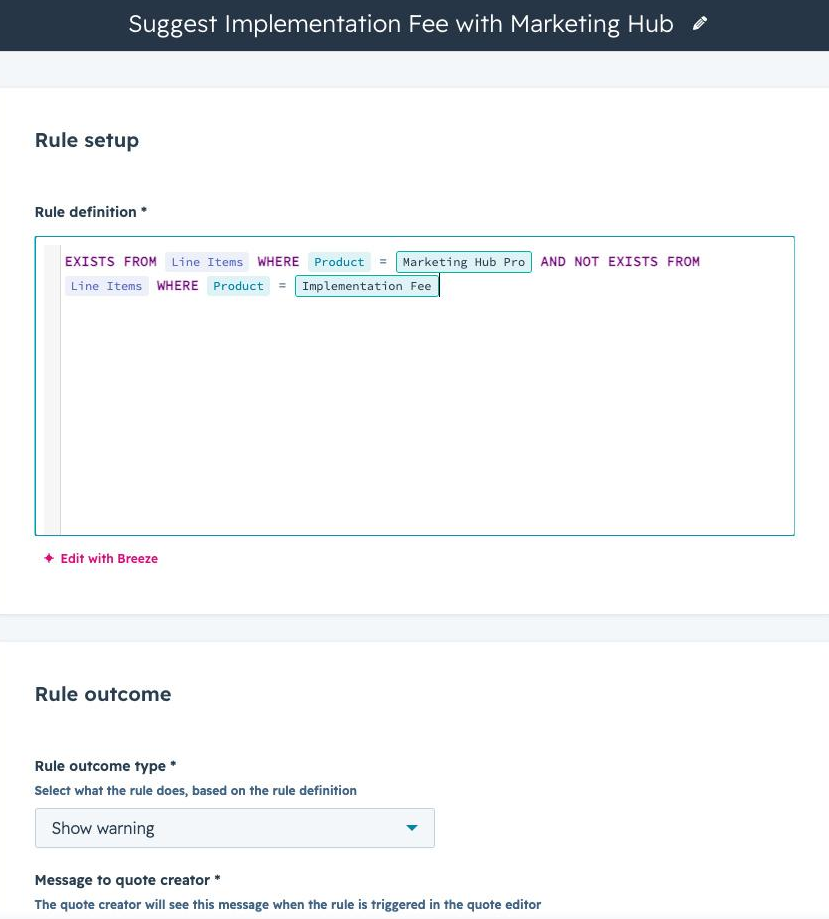
Task: Click first Line Items token in rule
Action: coord(207,262)
